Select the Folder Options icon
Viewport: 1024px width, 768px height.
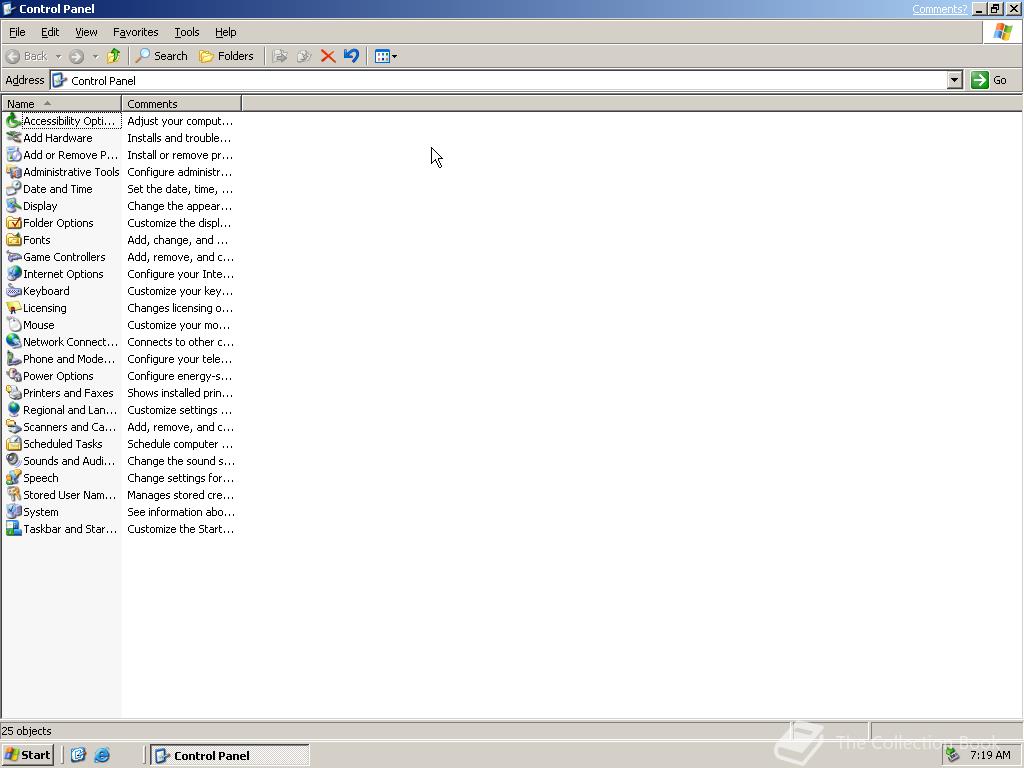coord(14,223)
